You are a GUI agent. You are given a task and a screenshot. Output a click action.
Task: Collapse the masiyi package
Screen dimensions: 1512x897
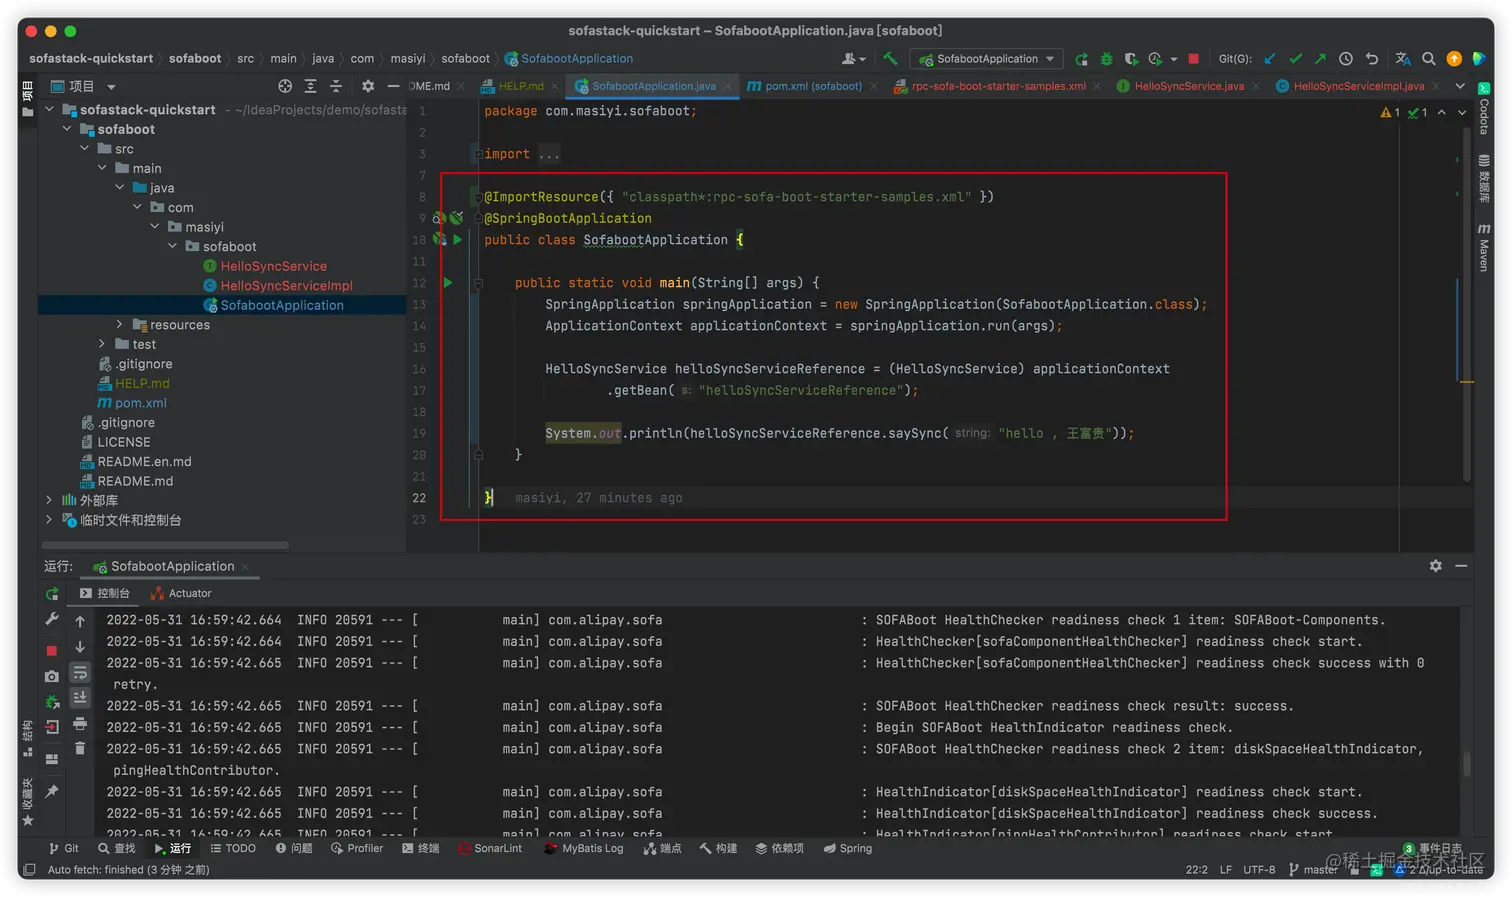coord(155,227)
